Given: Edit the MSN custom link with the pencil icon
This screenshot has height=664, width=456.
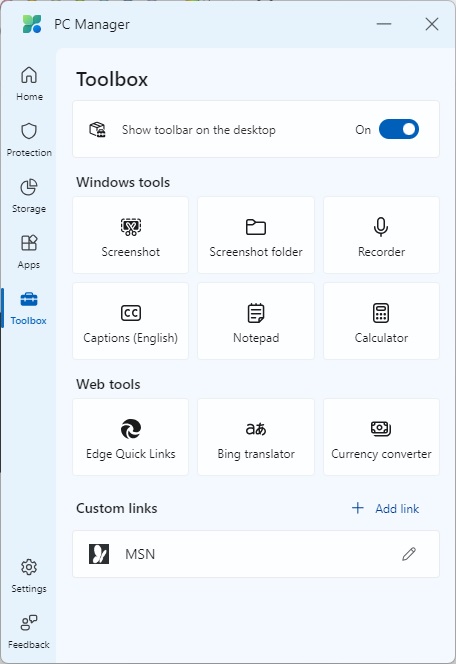Looking at the screenshot, I should pyautogui.click(x=409, y=554).
